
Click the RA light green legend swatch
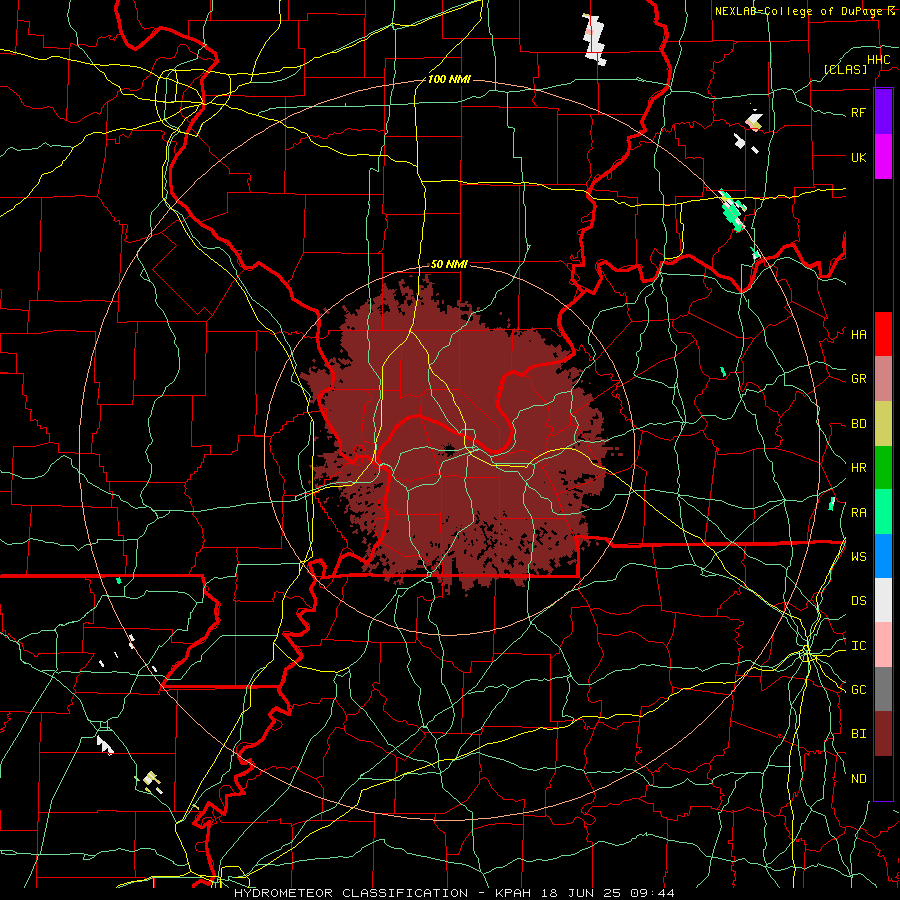pos(883,512)
